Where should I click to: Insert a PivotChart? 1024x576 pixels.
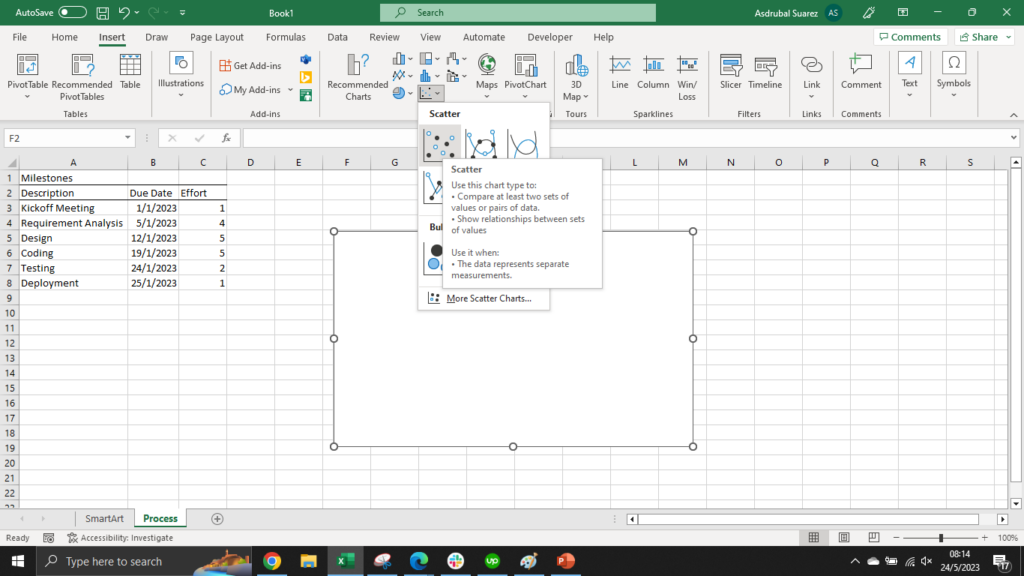tap(525, 72)
